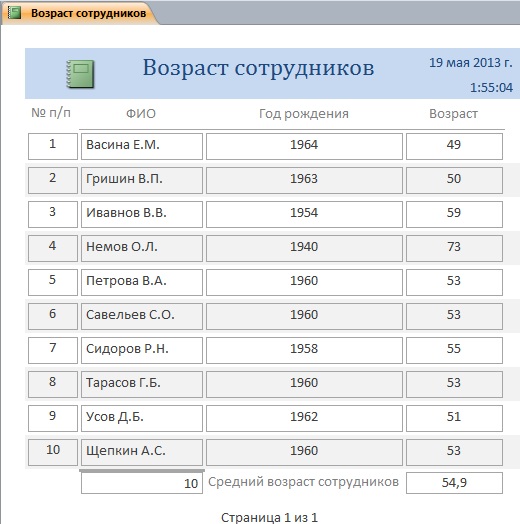Select the cell 'Гришин В.П.'
520x524 pixels.
(142, 180)
